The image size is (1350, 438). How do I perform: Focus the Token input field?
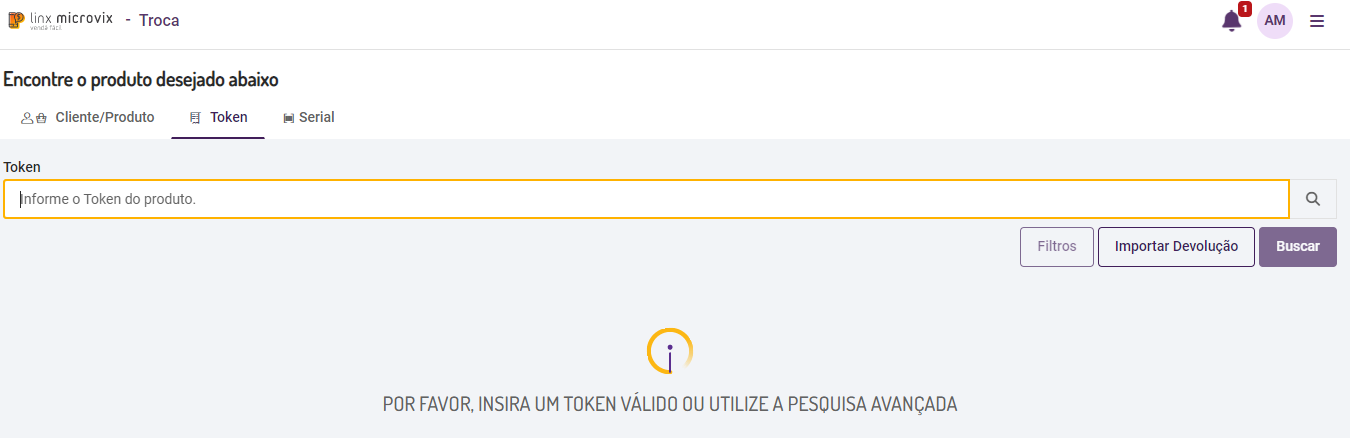(646, 199)
